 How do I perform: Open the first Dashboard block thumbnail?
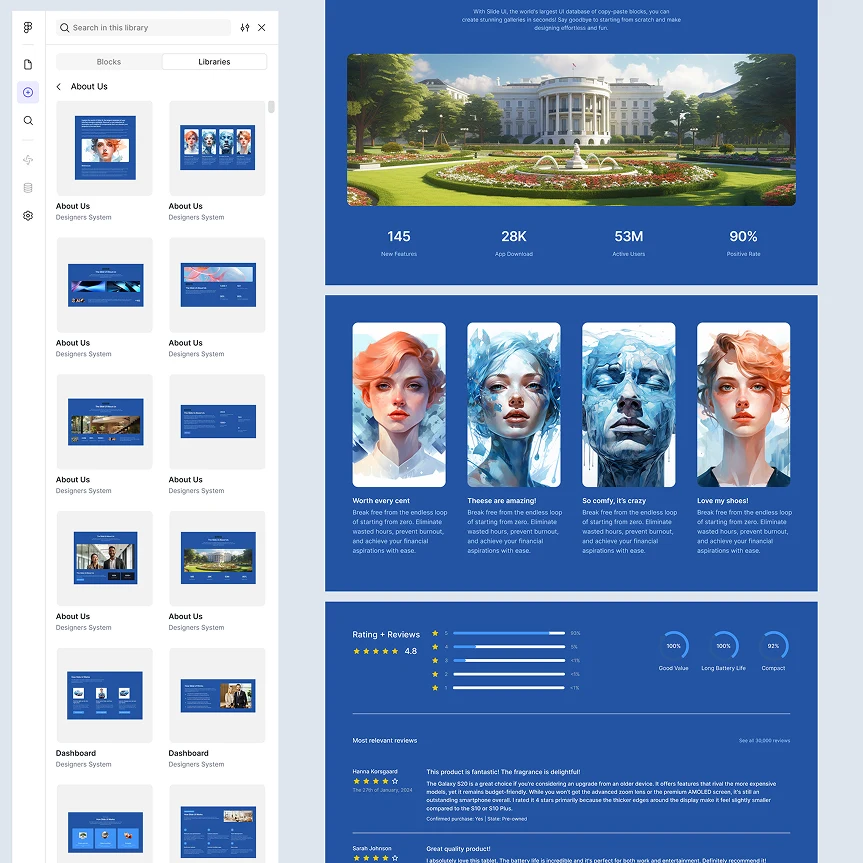pyautogui.click(x=104, y=695)
